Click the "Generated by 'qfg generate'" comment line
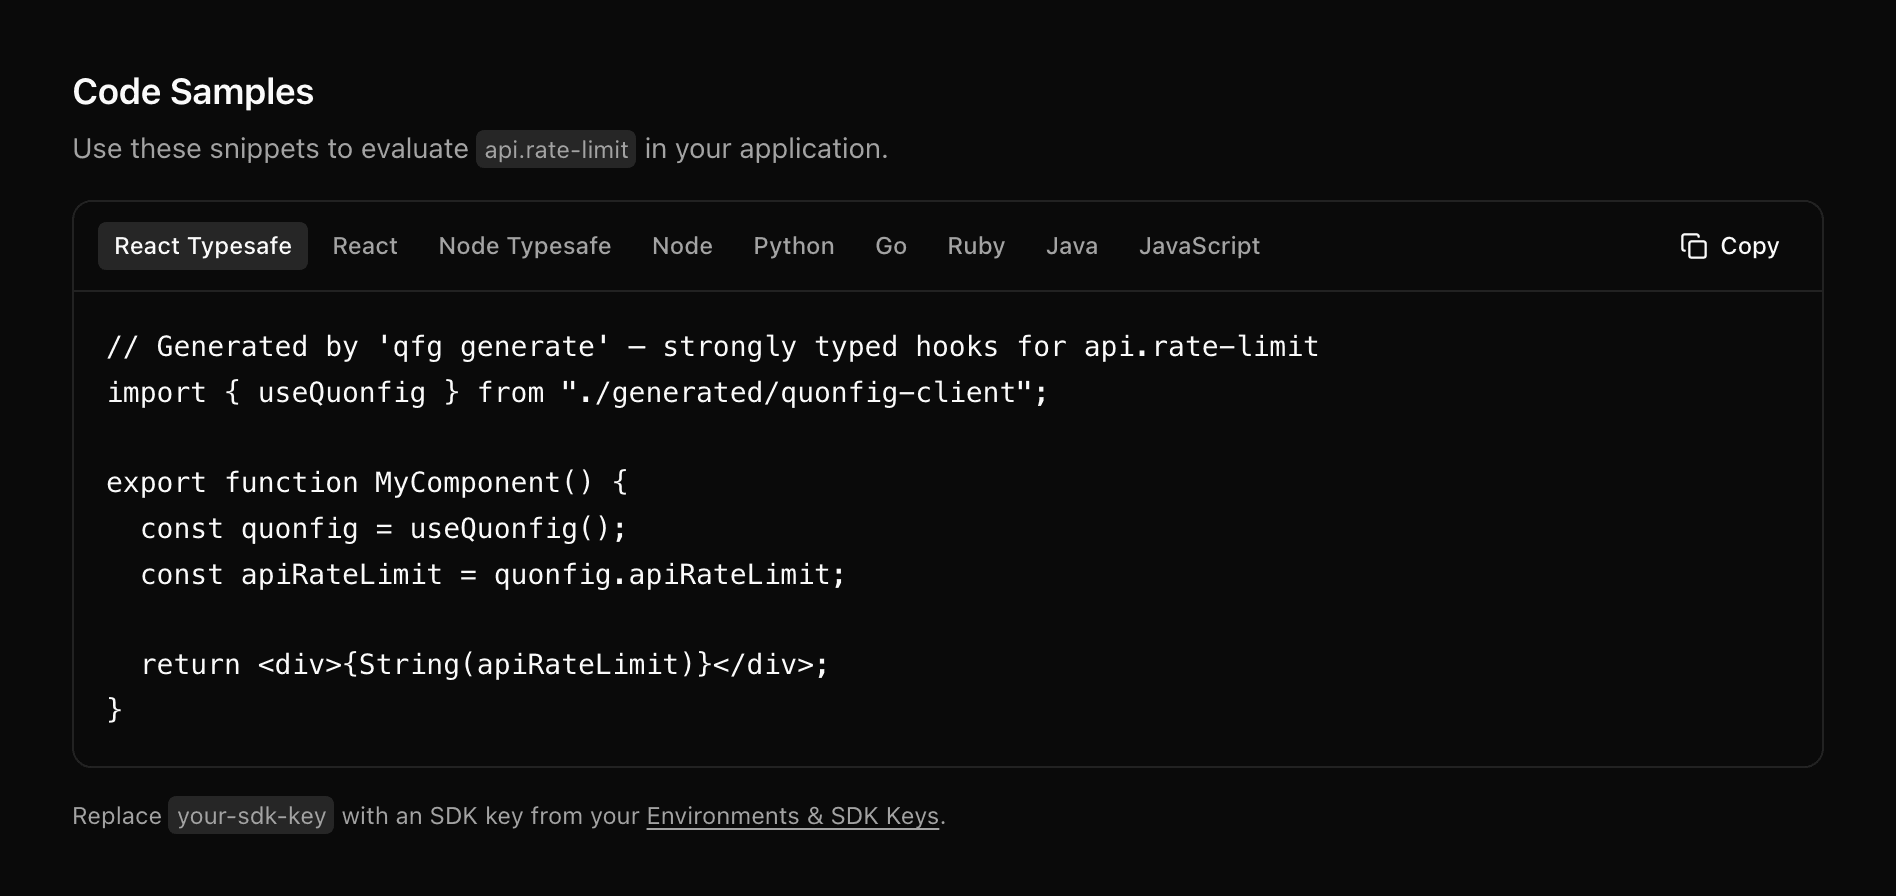 click(x=712, y=347)
